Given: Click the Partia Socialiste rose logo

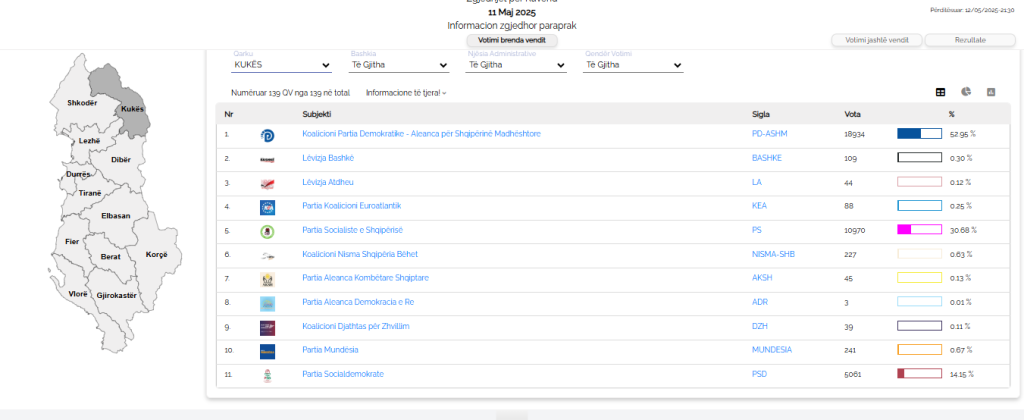Looking at the screenshot, I should pos(267,232).
